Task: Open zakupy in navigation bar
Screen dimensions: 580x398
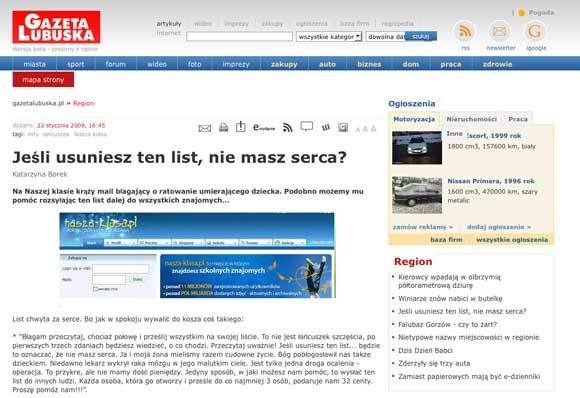Action: (284, 64)
